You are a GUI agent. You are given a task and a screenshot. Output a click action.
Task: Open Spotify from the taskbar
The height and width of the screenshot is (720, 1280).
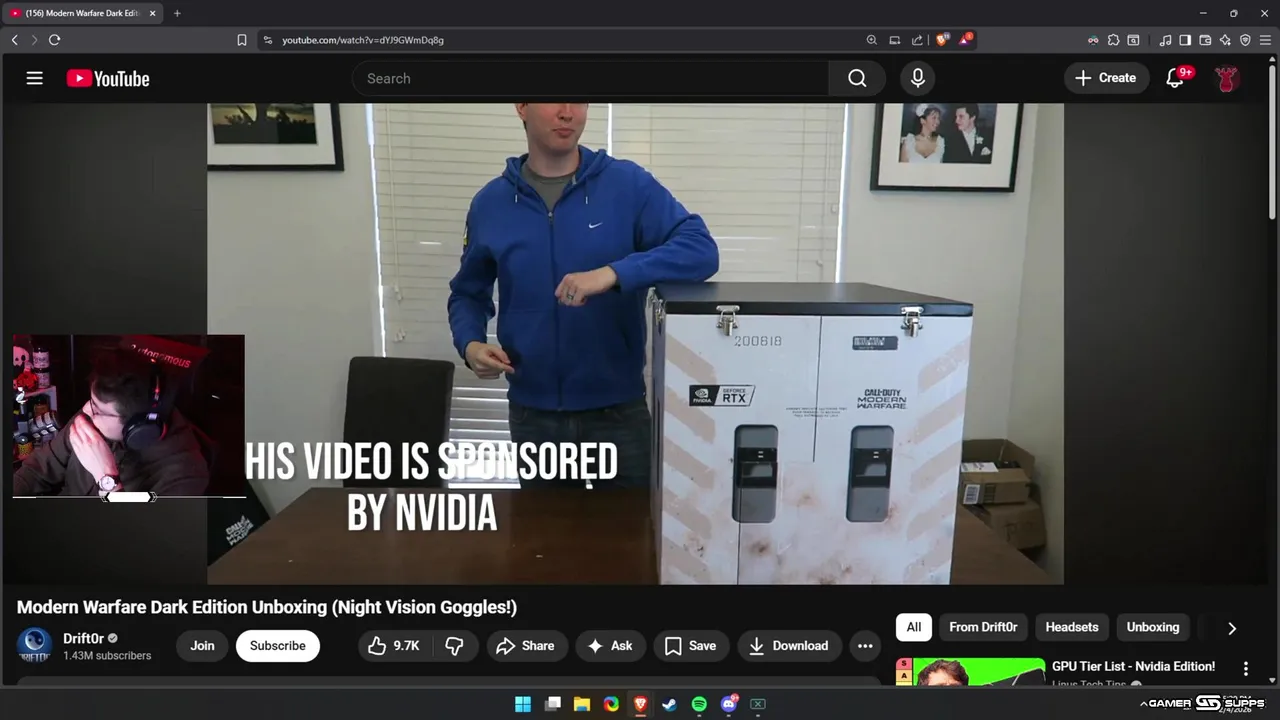coord(699,704)
